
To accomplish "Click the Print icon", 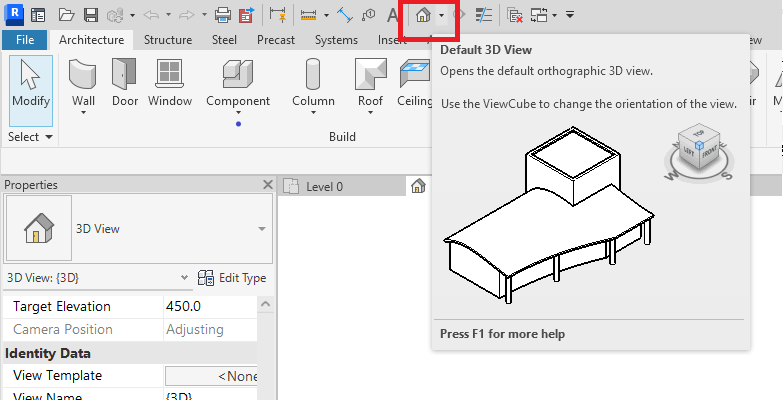I will click(x=223, y=15).
